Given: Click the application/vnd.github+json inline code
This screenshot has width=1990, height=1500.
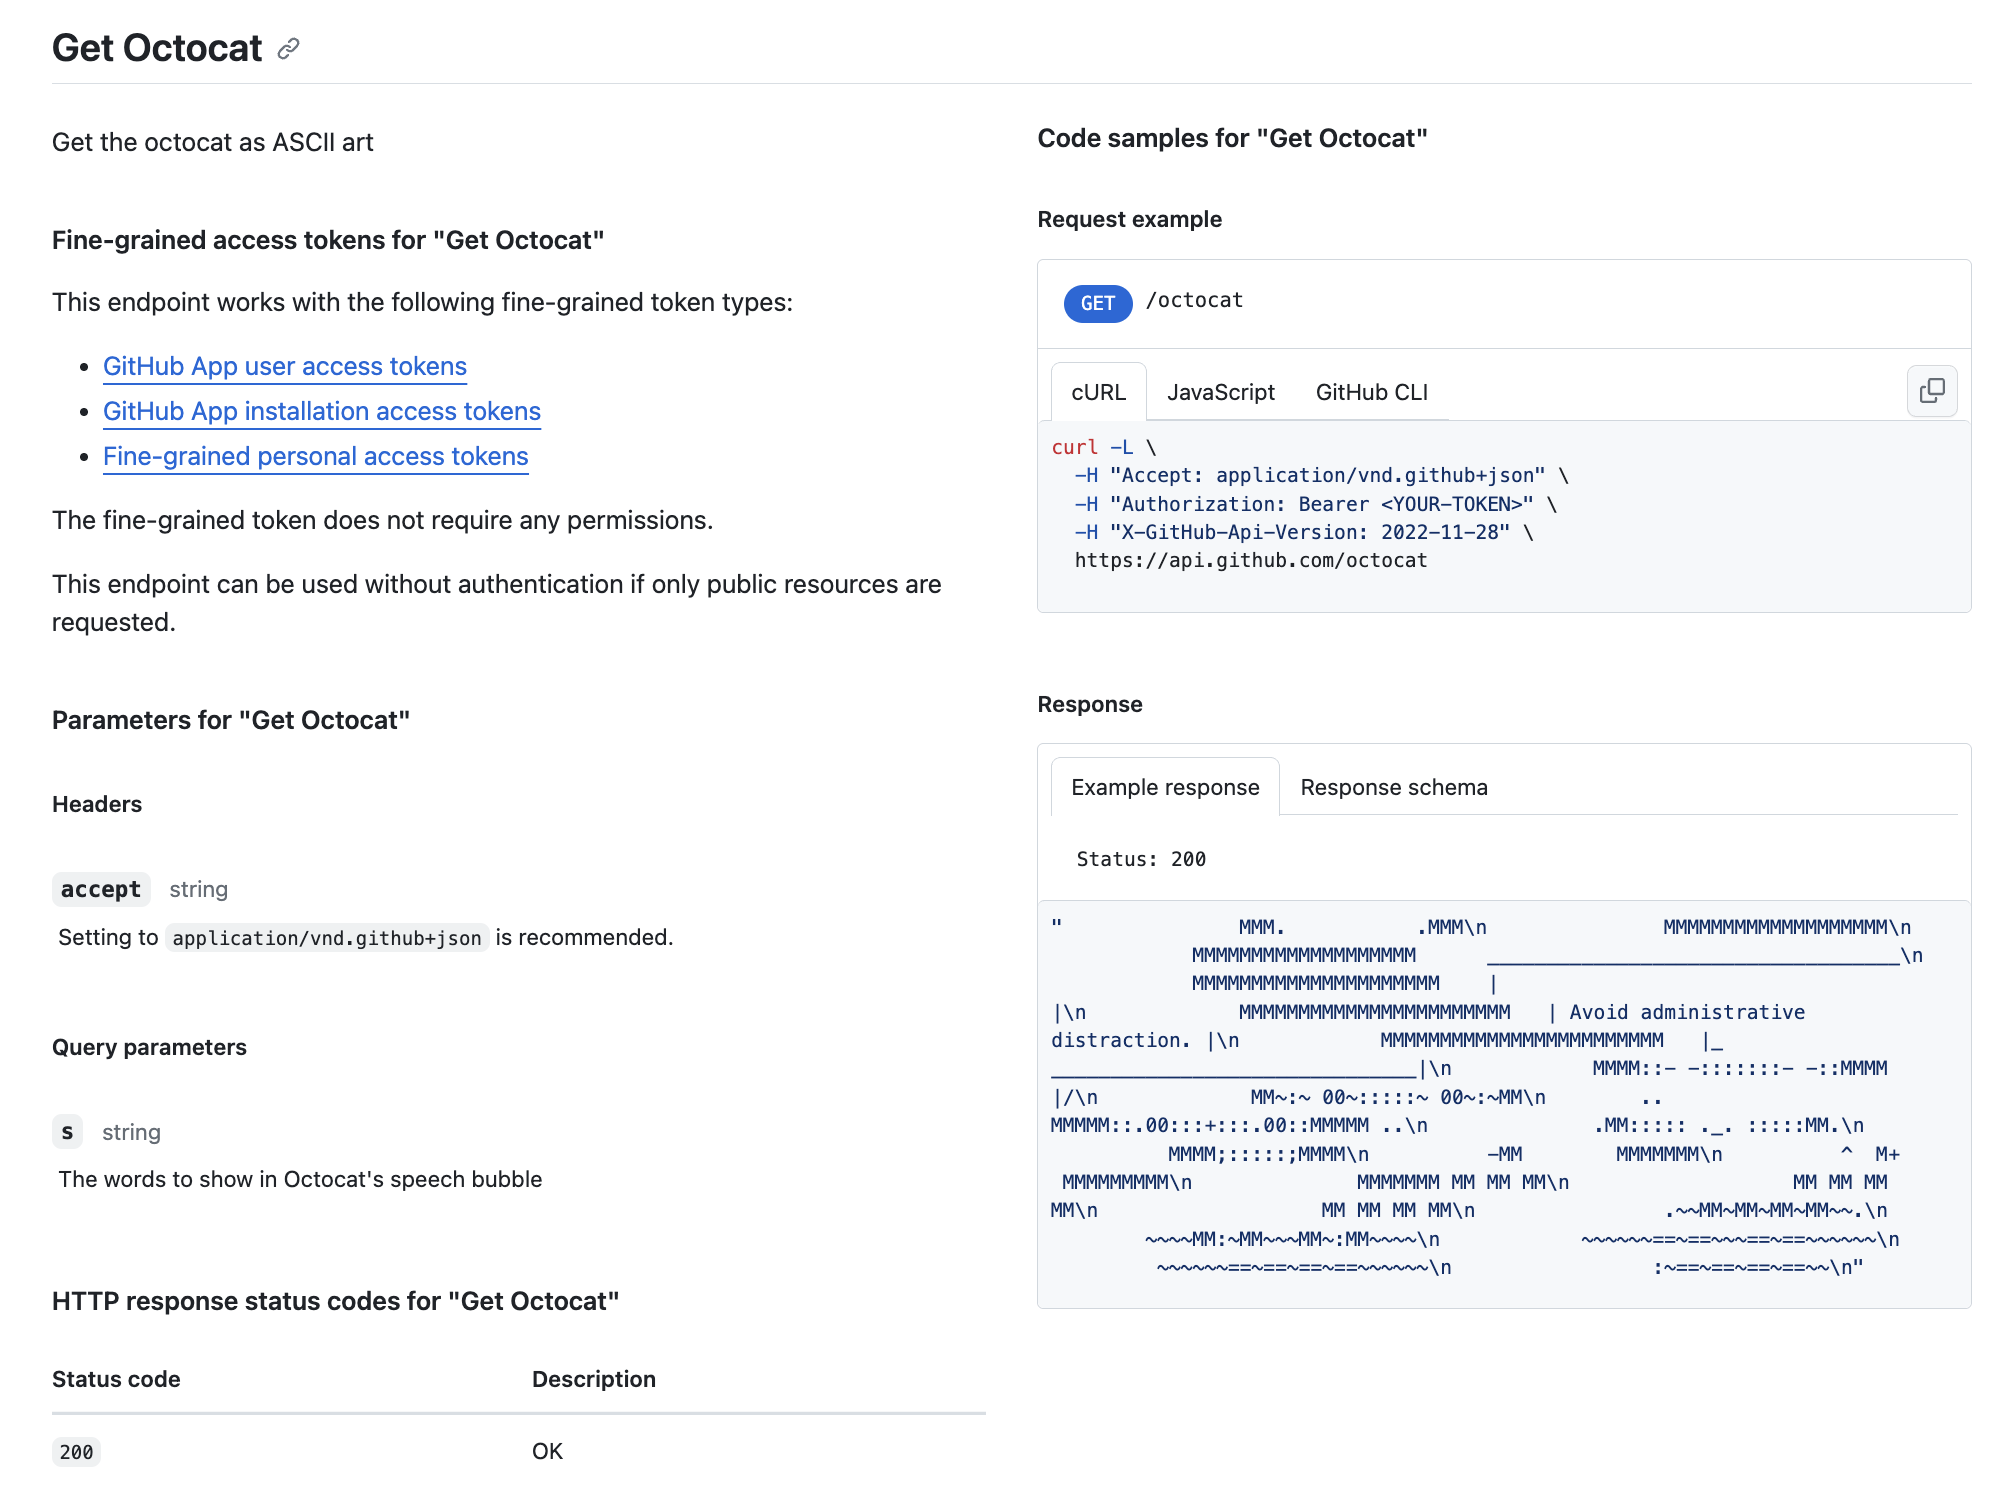Looking at the screenshot, I should click(x=327, y=938).
